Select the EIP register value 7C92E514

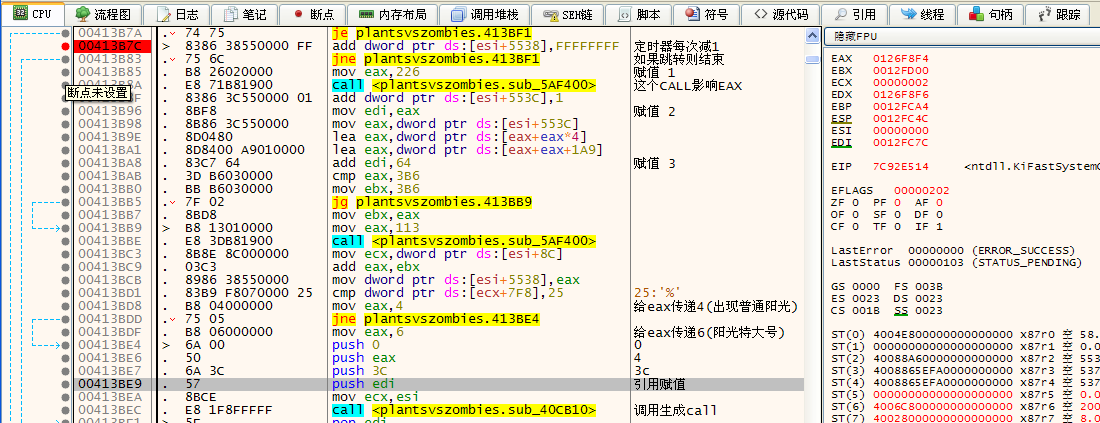click(901, 167)
